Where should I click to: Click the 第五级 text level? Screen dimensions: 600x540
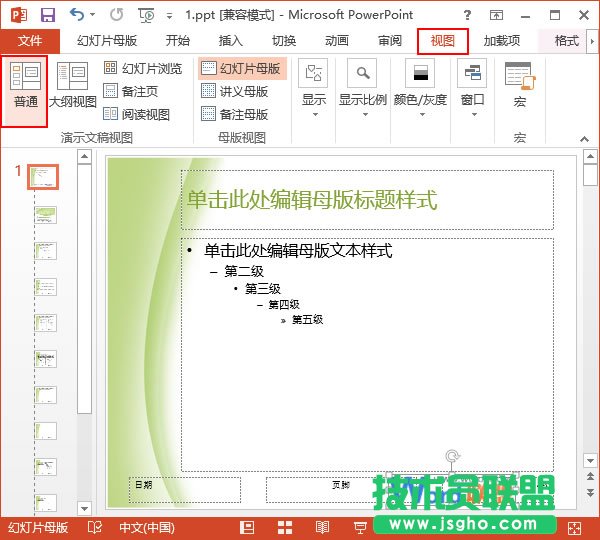307,320
